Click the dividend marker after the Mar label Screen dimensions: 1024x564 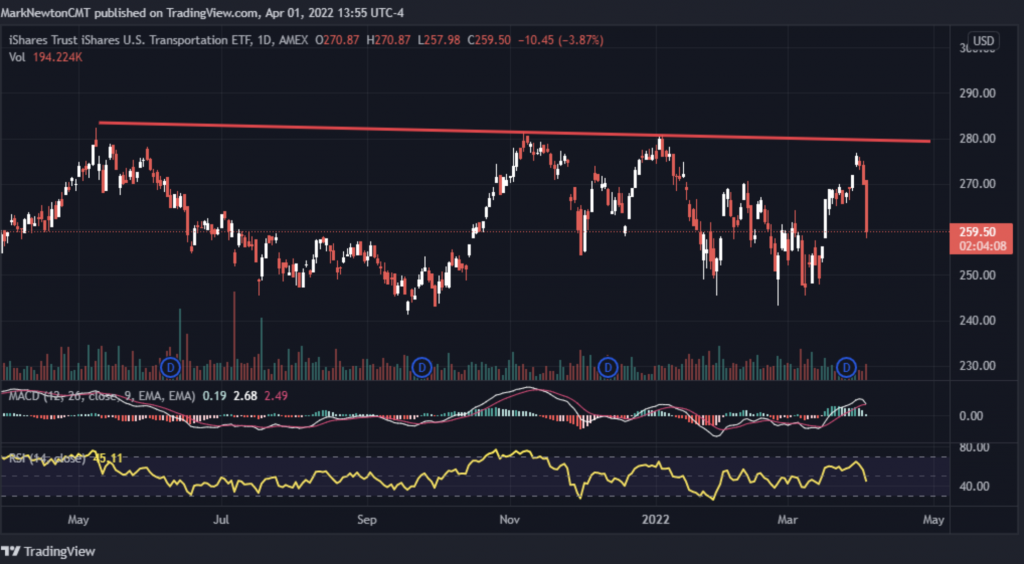tap(847, 368)
